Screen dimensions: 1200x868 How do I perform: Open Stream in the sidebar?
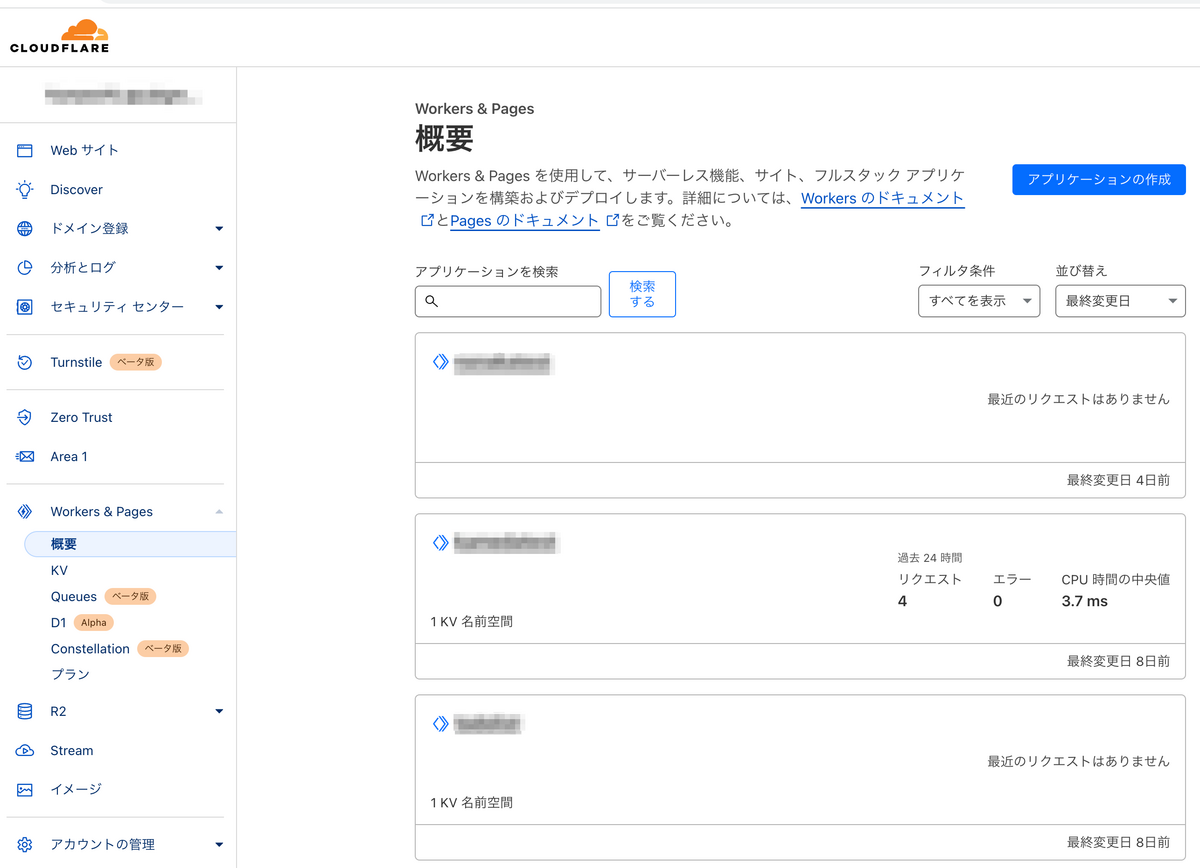pos(72,750)
